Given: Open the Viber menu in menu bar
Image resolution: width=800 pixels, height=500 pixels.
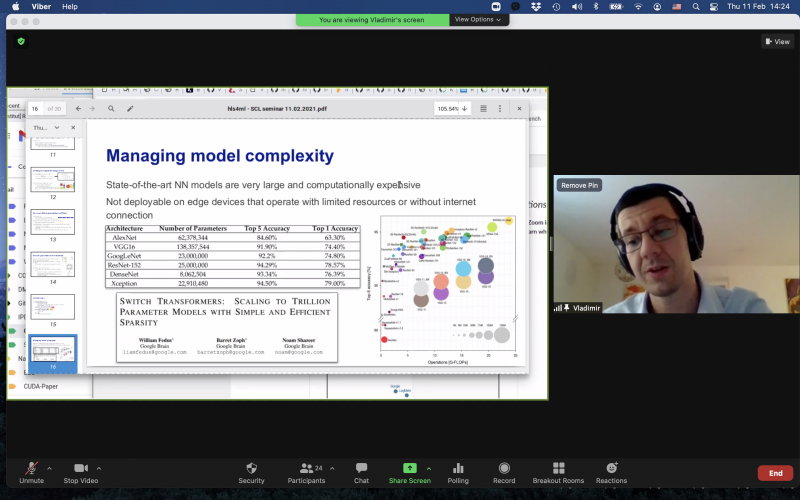Looking at the screenshot, I should [x=41, y=7].
